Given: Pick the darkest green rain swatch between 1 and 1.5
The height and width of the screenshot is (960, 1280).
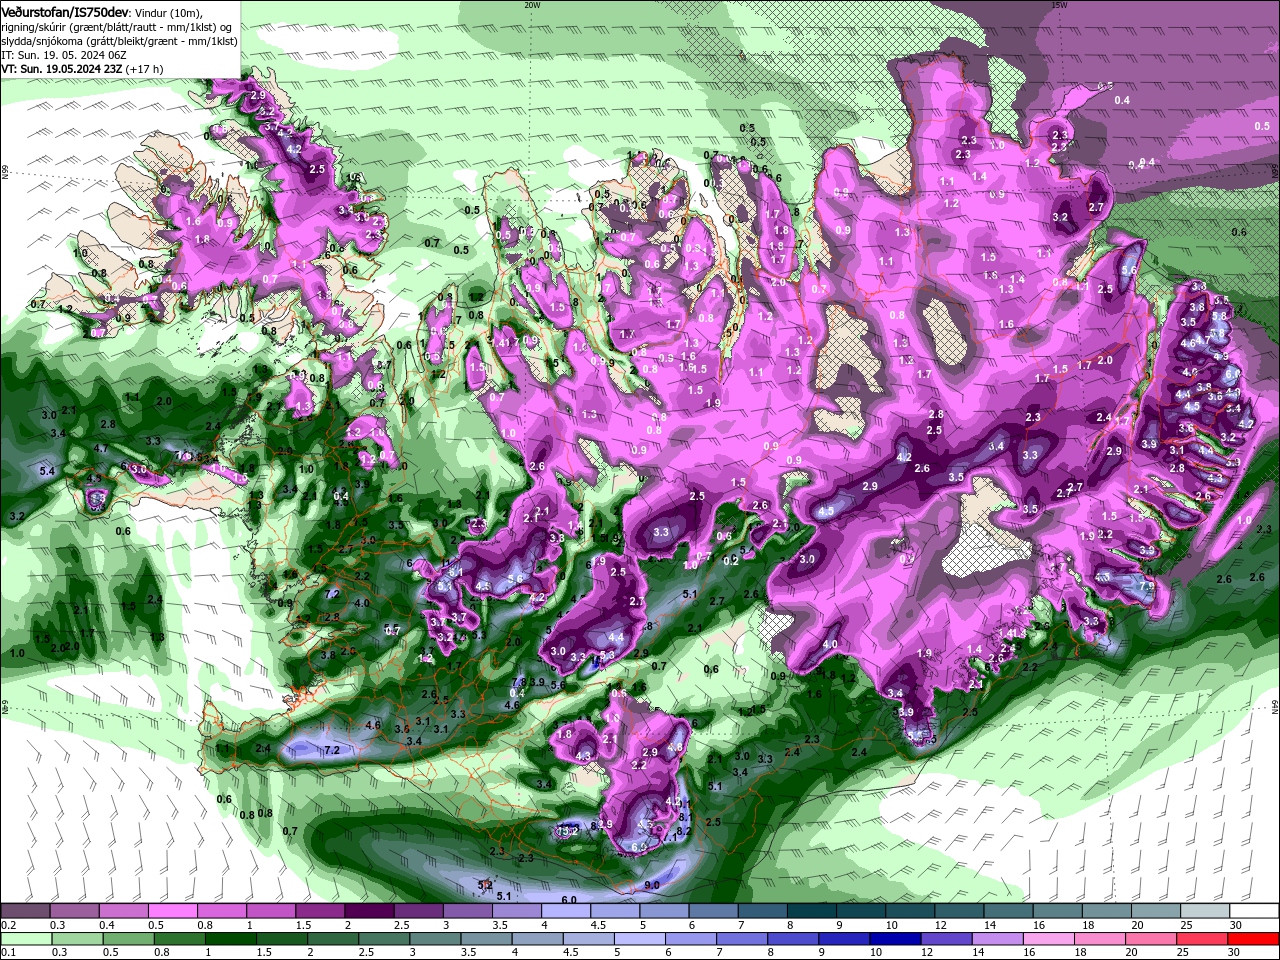Looking at the screenshot, I should 231,939.
